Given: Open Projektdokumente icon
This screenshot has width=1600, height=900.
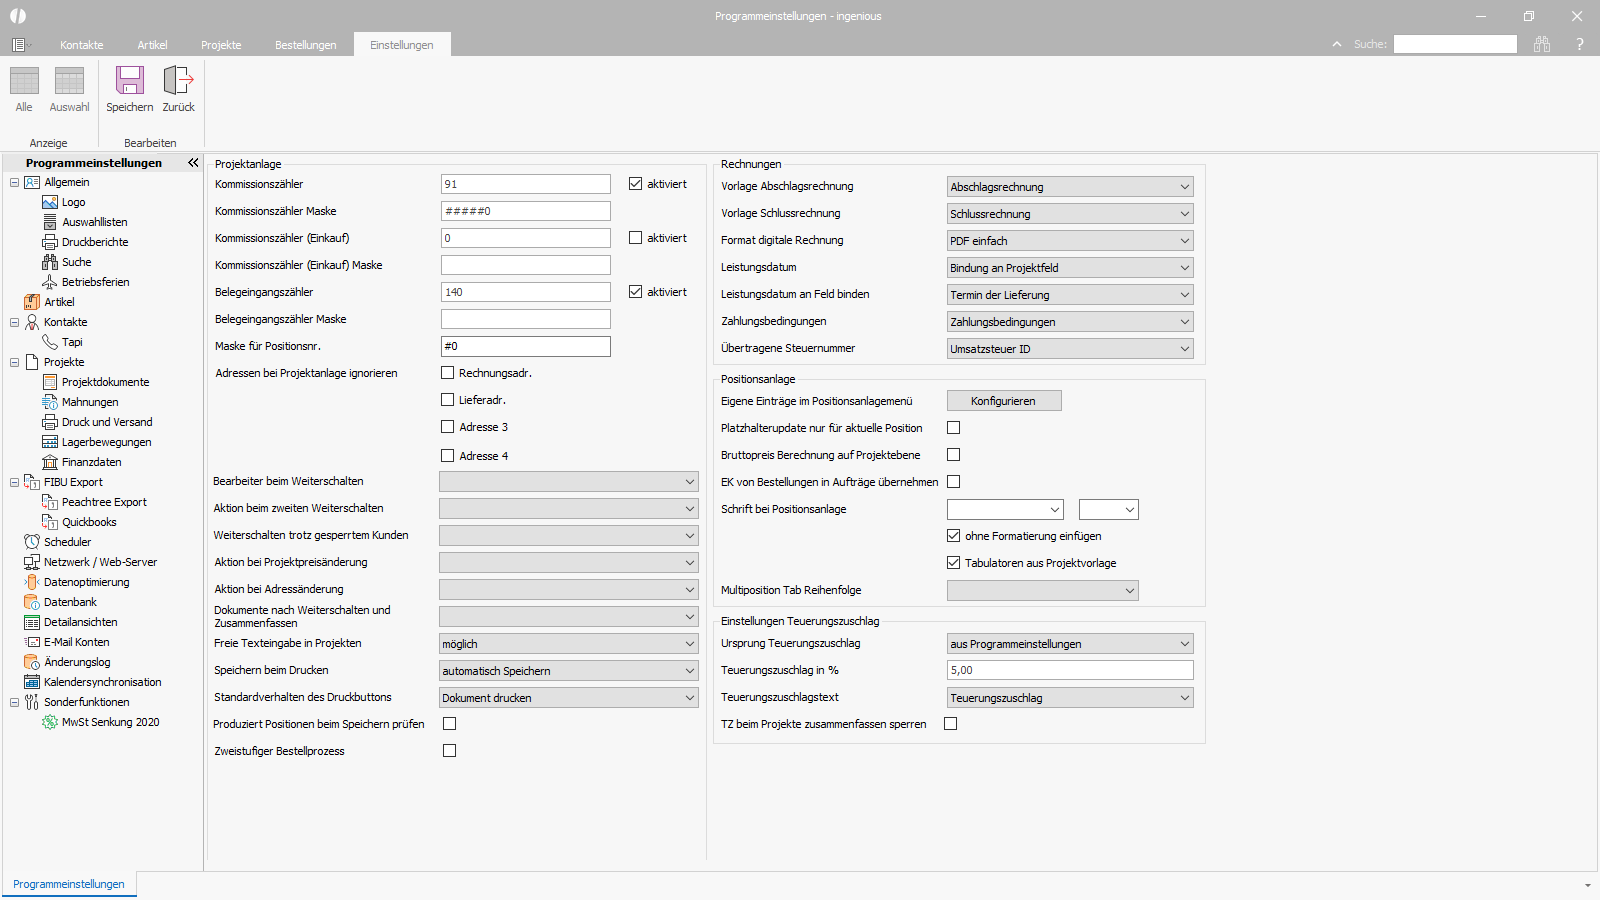Looking at the screenshot, I should (50, 382).
